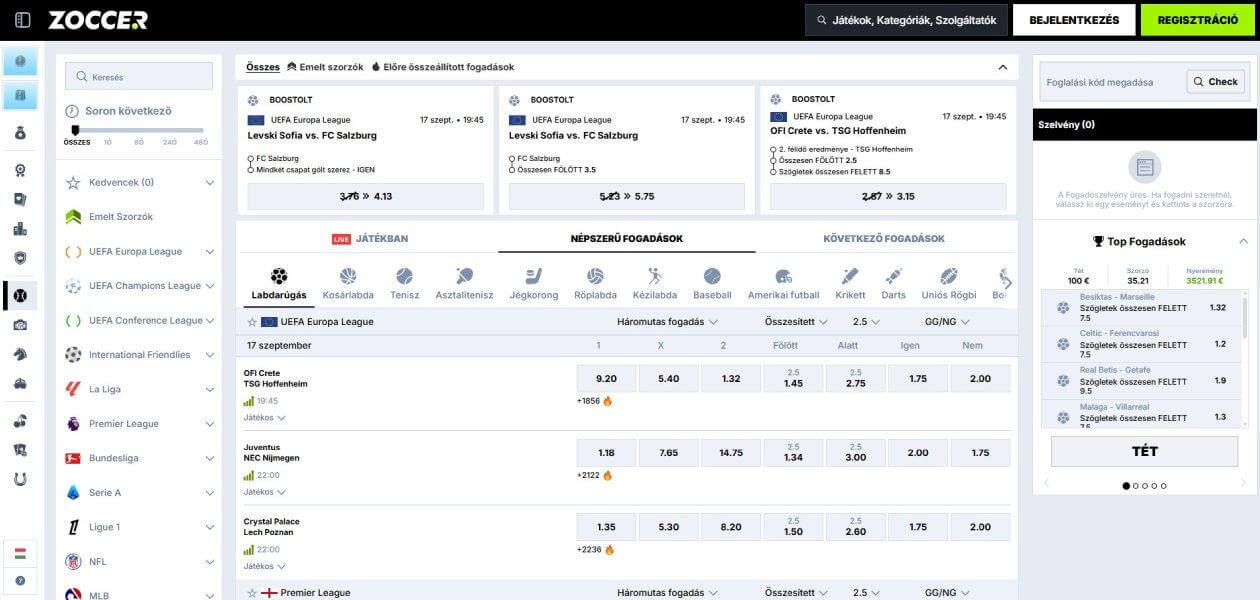Click the BEJELENTKEZÉS login button
This screenshot has width=1260, height=600.
coord(1074,20)
